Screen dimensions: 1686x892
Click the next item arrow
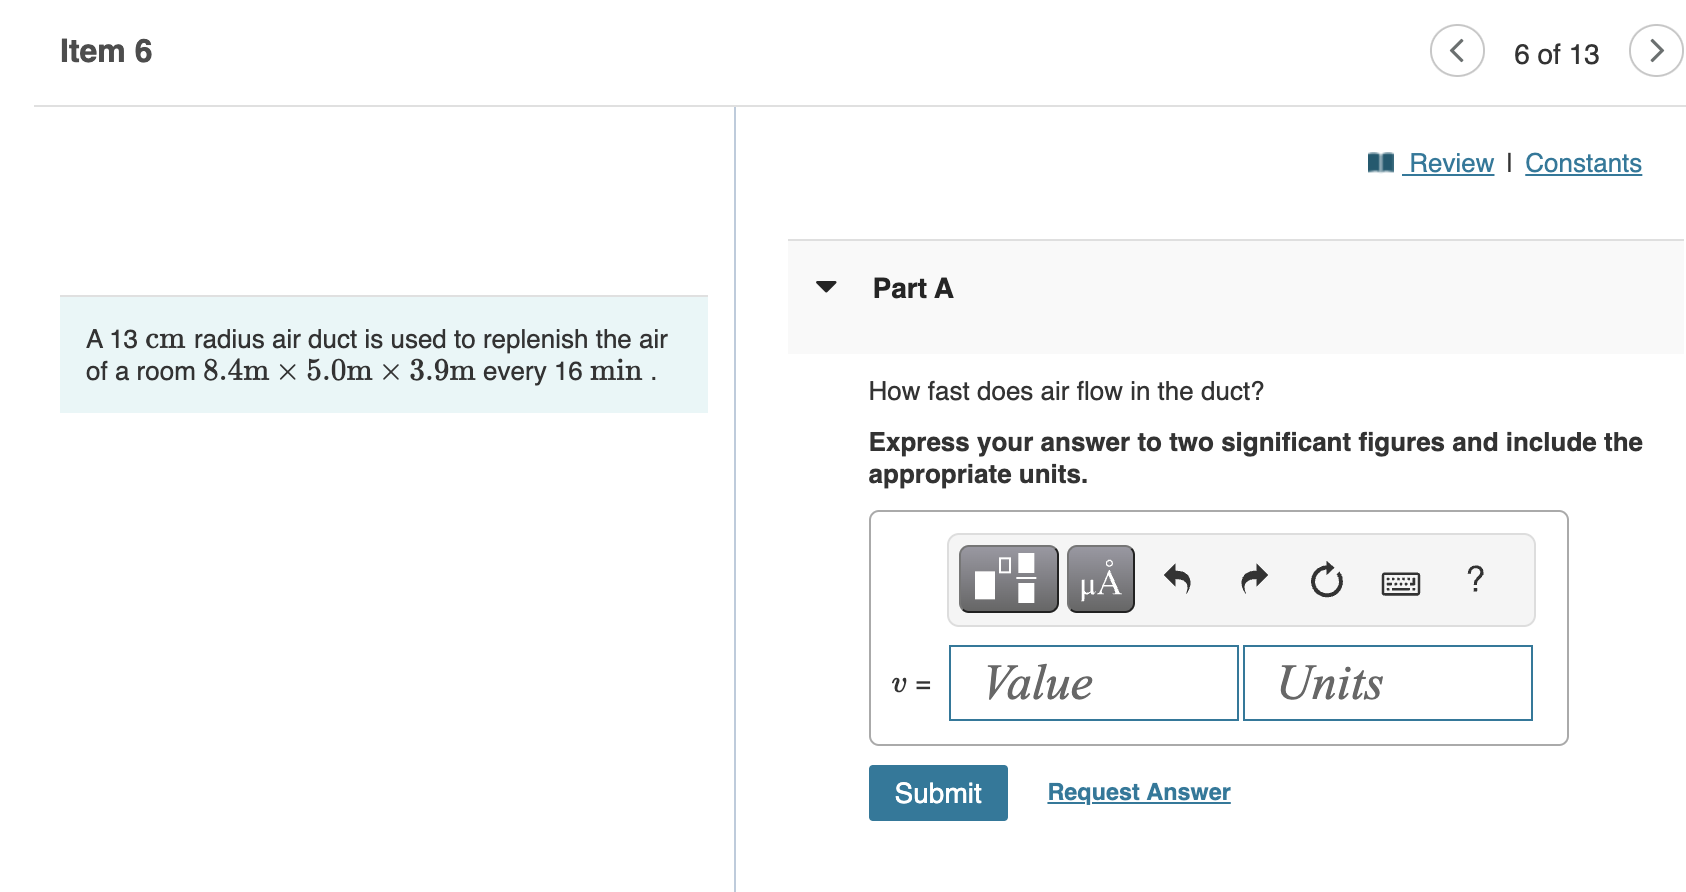tap(1656, 51)
